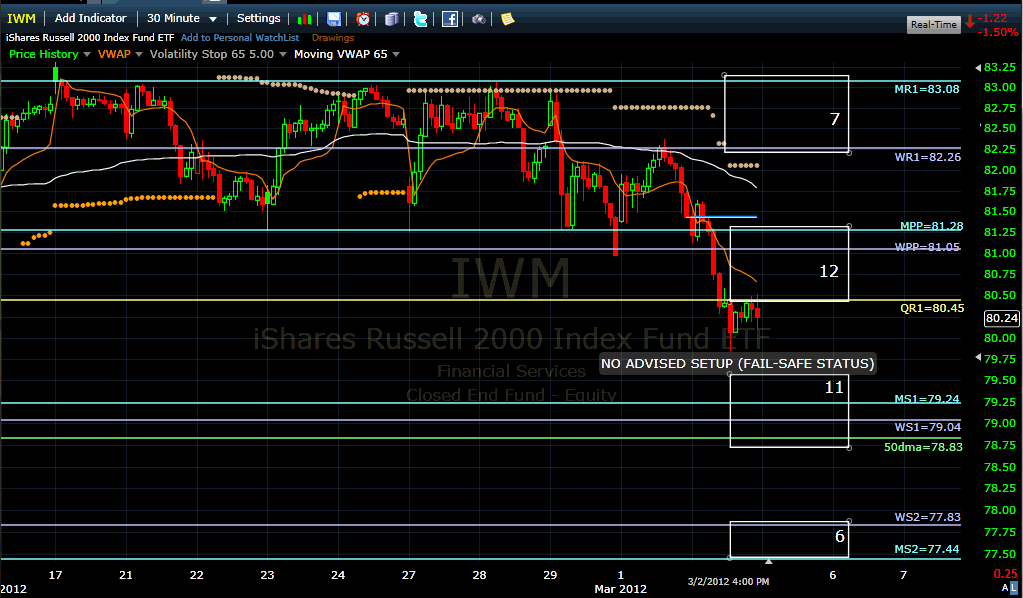The width and height of the screenshot is (1023, 598).
Task: Share chart via the Twitter icon
Action: pyautogui.click(x=421, y=19)
